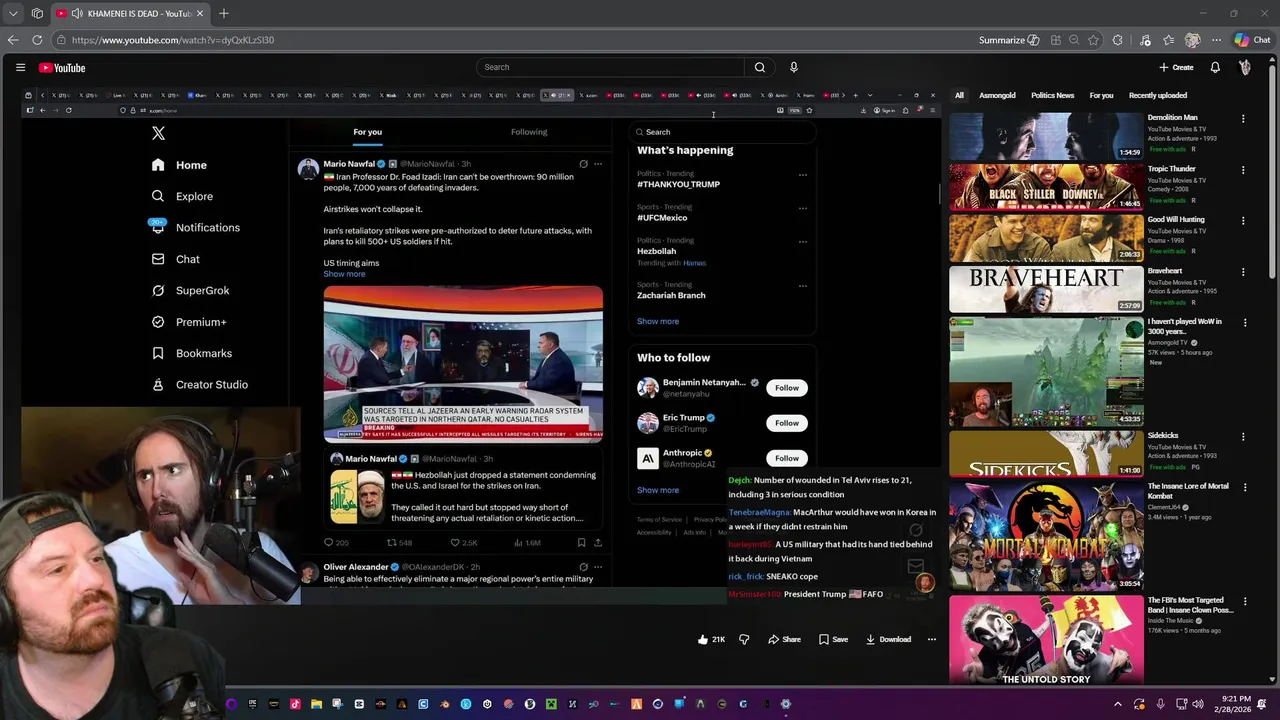Screen dimensions: 1280x720
Task: Open the system tray volume icon
Action: [x=1199, y=704]
